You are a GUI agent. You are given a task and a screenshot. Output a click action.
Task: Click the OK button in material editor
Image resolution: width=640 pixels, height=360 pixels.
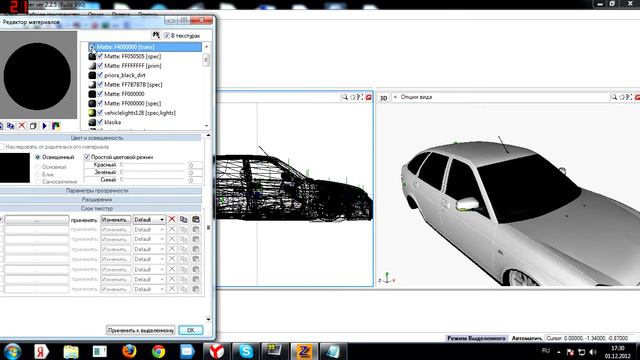191,330
